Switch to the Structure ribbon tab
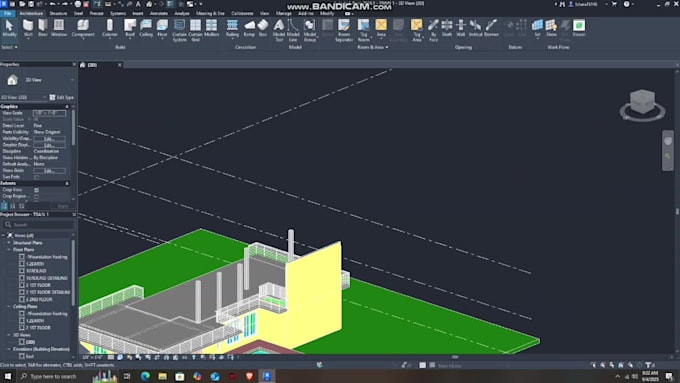Image resolution: width=680 pixels, height=383 pixels. pos(58,13)
